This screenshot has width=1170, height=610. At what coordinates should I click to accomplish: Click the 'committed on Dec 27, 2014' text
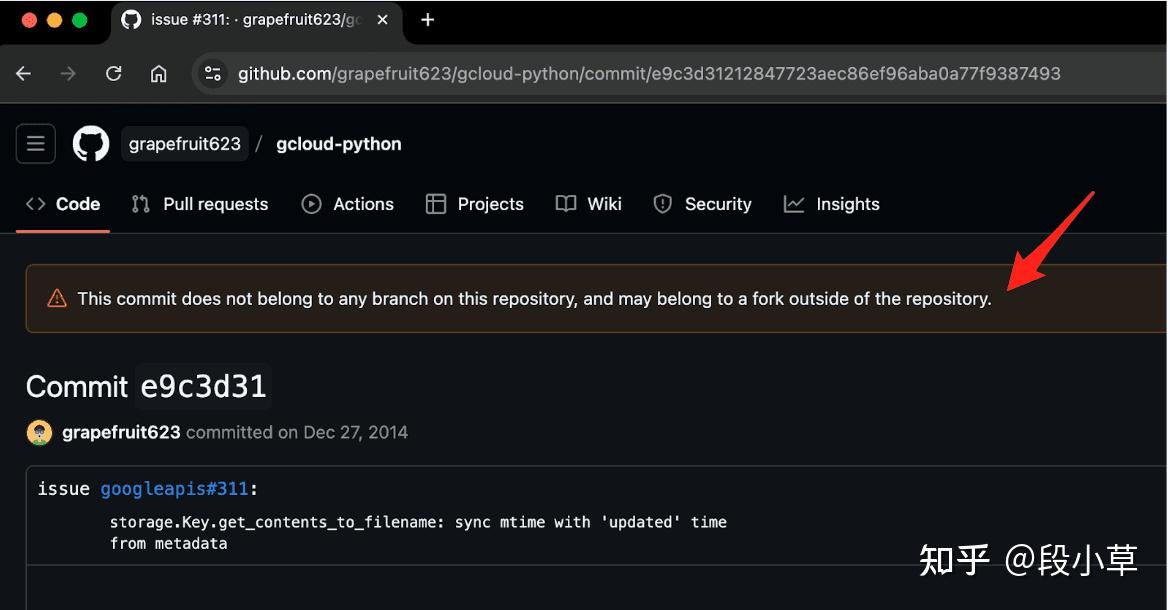[x=297, y=433]
